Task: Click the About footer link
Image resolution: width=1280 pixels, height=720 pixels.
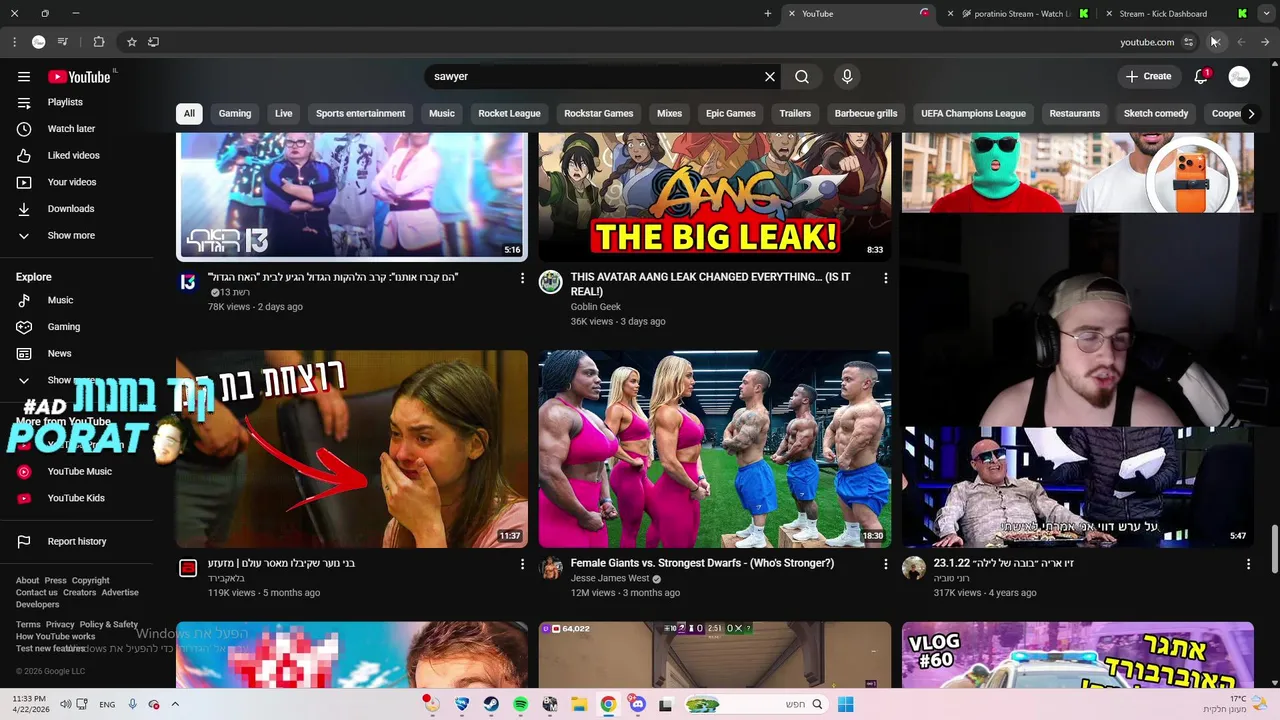Action: click(x=27, y=581)
